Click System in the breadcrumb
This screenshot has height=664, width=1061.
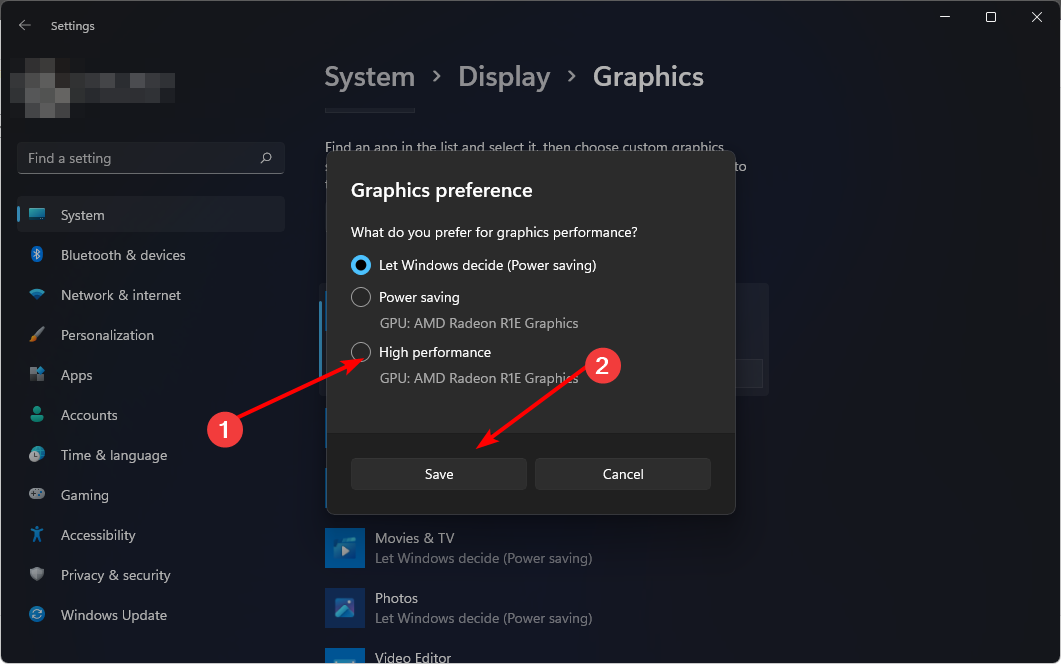pyautogui.click(x=369, y=77)
